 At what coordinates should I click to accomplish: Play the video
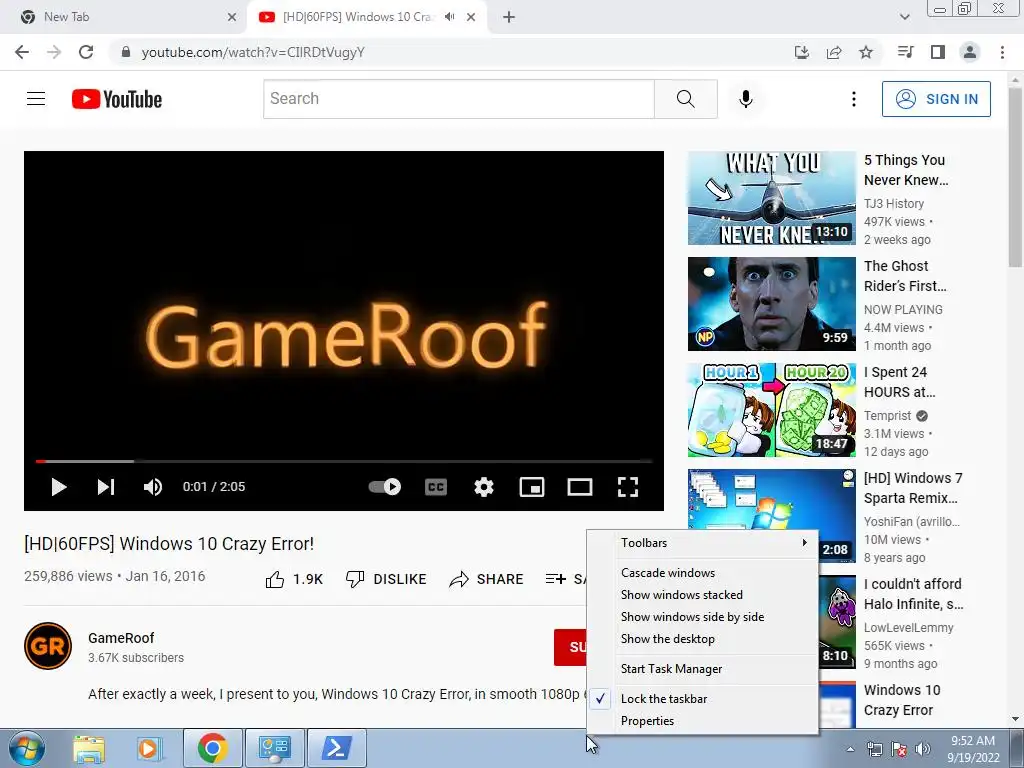pos(59,487)
